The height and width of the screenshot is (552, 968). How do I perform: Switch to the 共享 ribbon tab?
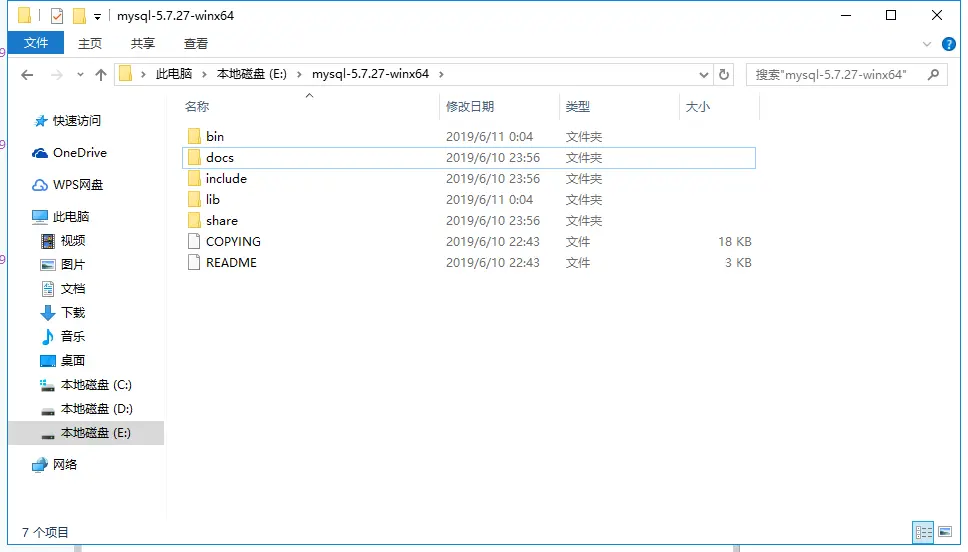pos(143,43)
